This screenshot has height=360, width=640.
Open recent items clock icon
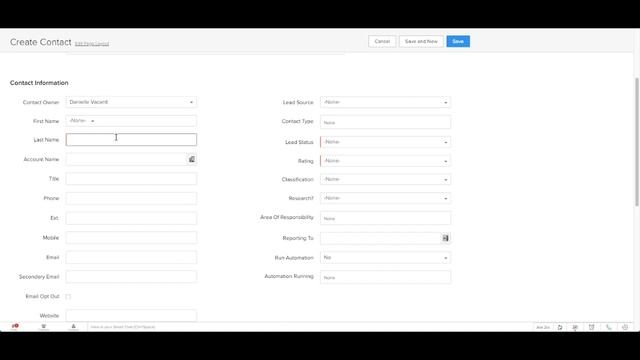tap(624, 327)
